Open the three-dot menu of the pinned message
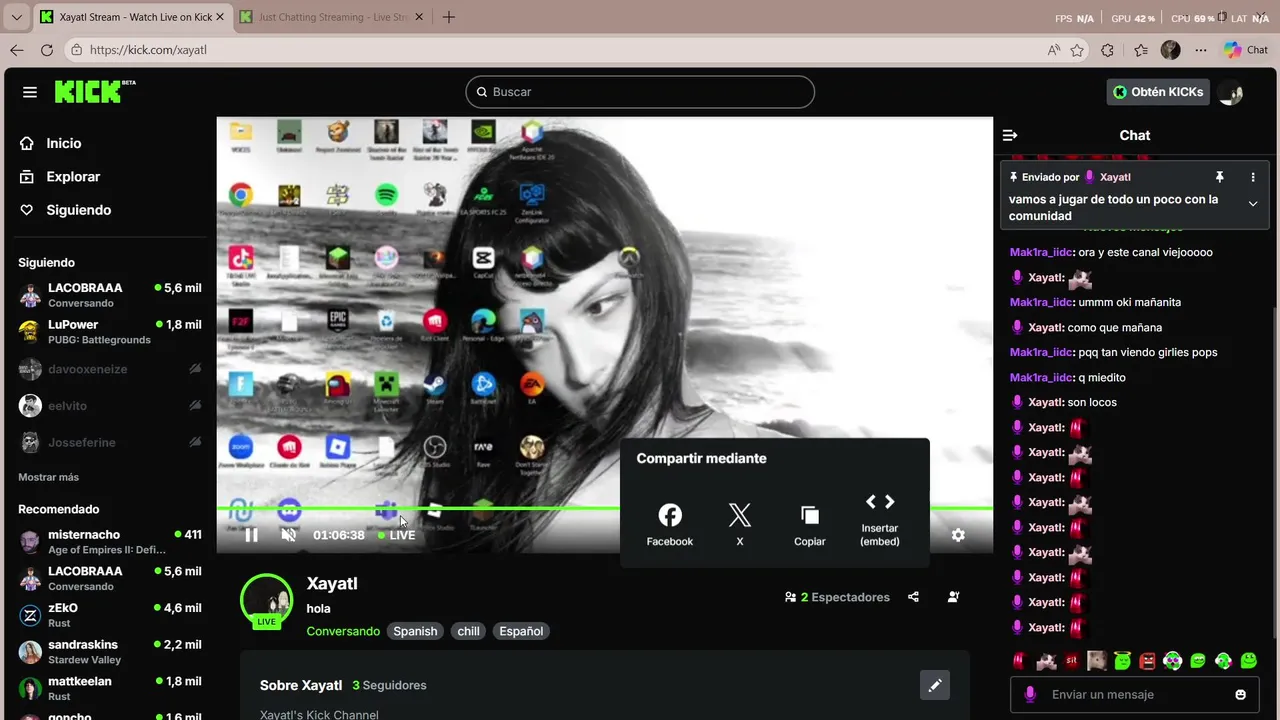1280x720 pixels. coord(1253,177)
